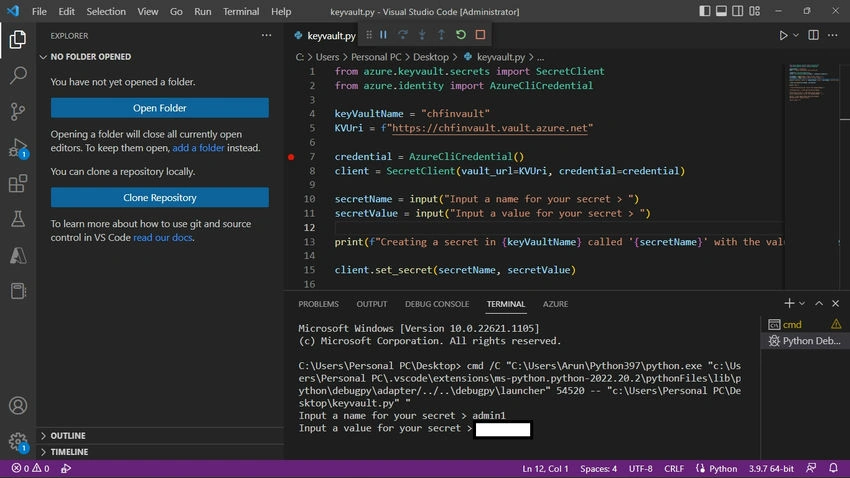Open the Testing beaker icon

tap(17, 219)
